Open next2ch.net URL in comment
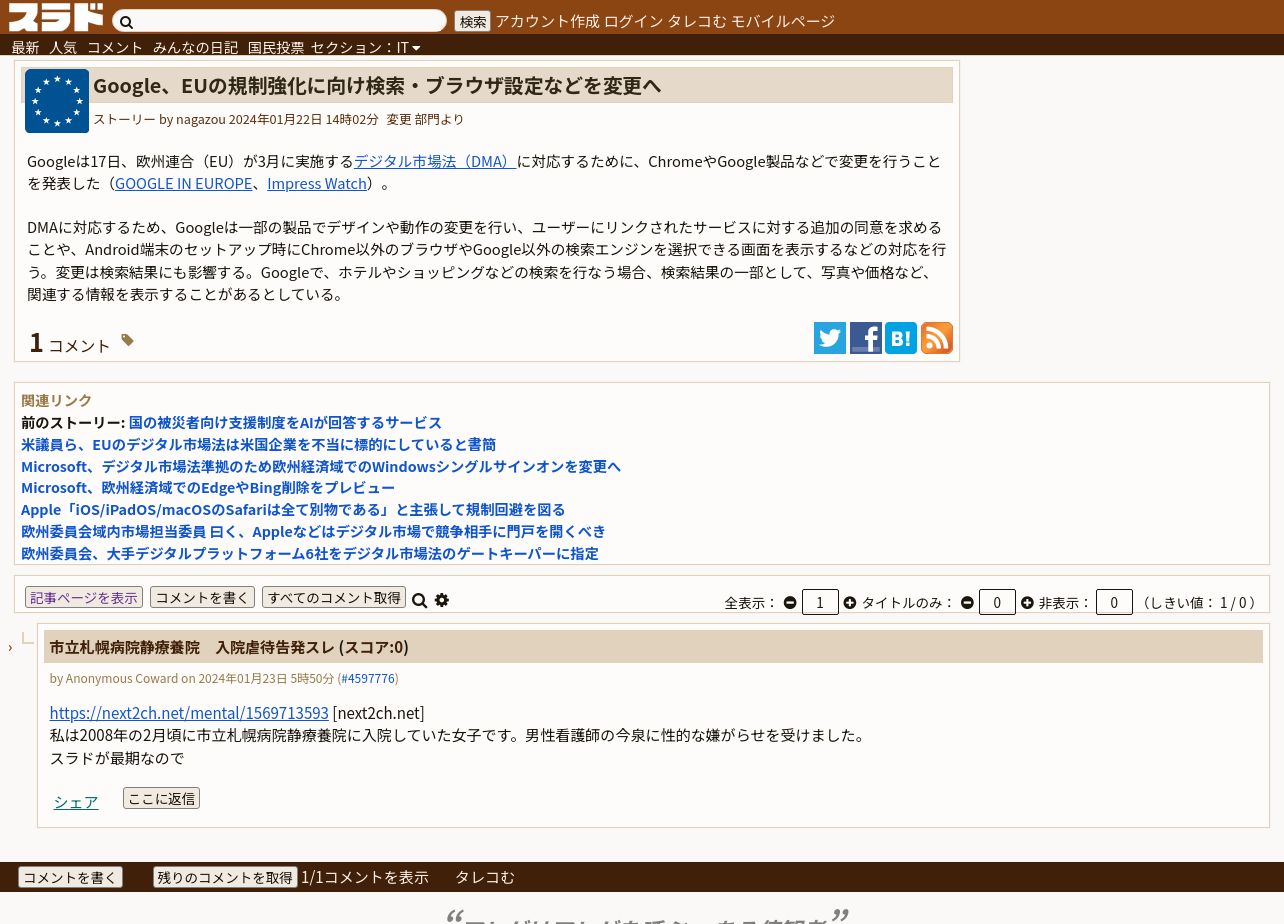The height and width of the screenshot is (924, 1284). [x=189, y=713]
